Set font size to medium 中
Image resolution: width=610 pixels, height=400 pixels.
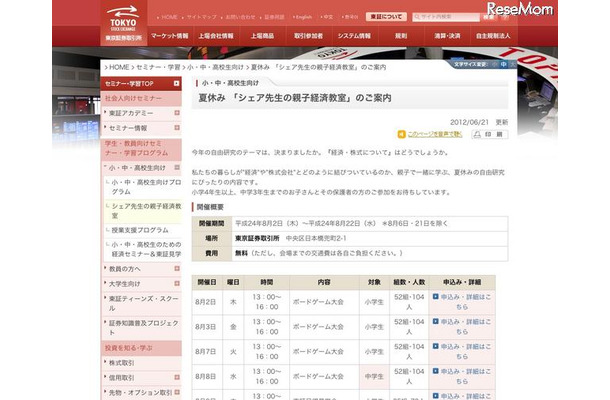click(x=504, y=65)
